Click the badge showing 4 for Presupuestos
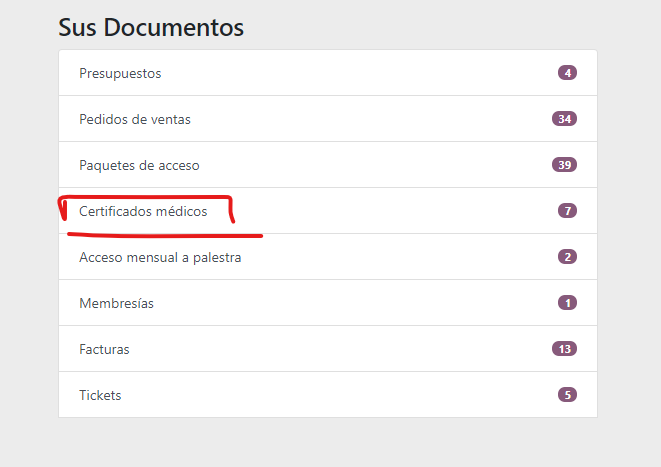The width and height of the screenshot is (661, 467). click(x=567, y=73)
